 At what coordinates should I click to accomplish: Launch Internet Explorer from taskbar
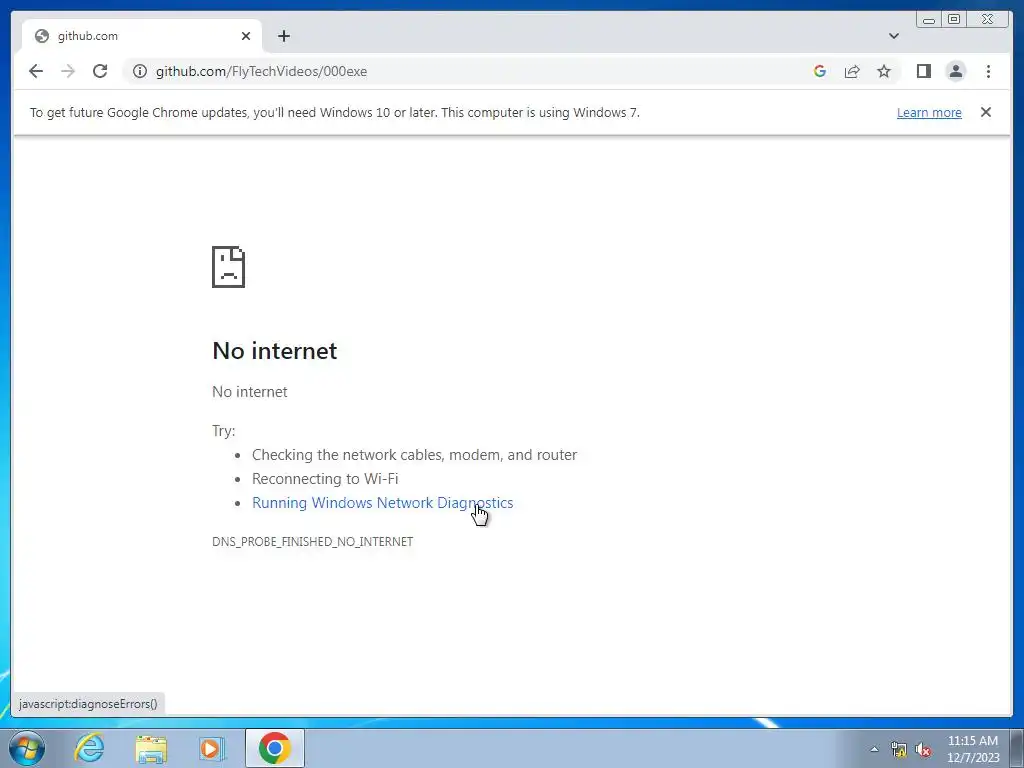pos(89,748)
